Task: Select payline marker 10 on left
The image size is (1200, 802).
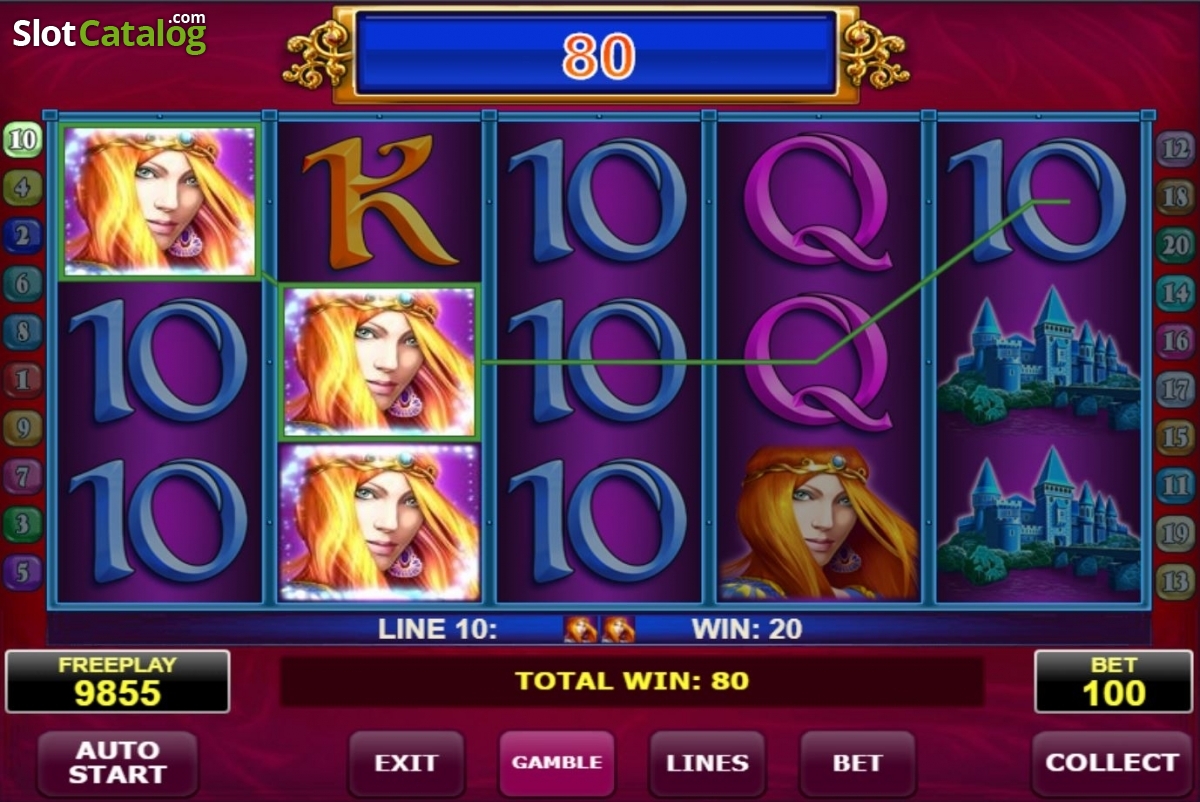Action: 22,140
